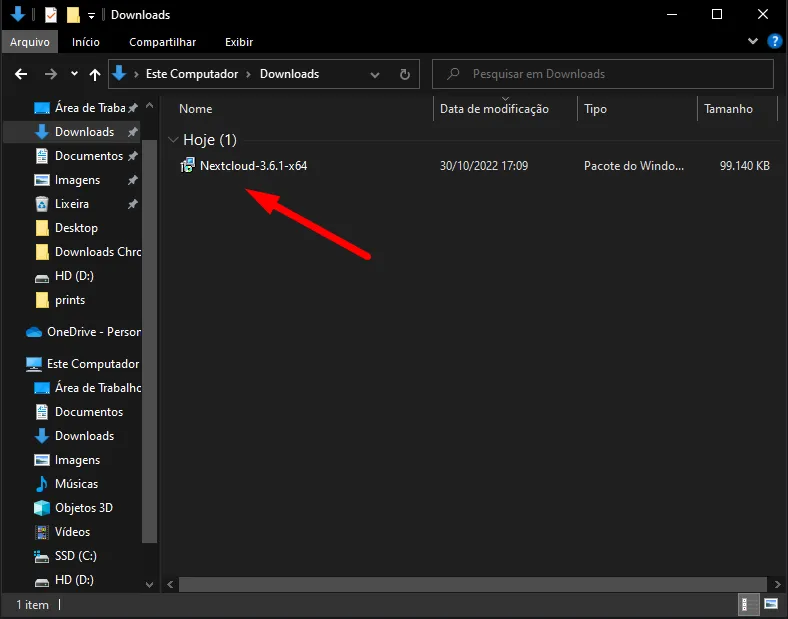This screenshot has height=619, width=788.
Task: Click the OneDrive cloud icon
Action: 34,332
